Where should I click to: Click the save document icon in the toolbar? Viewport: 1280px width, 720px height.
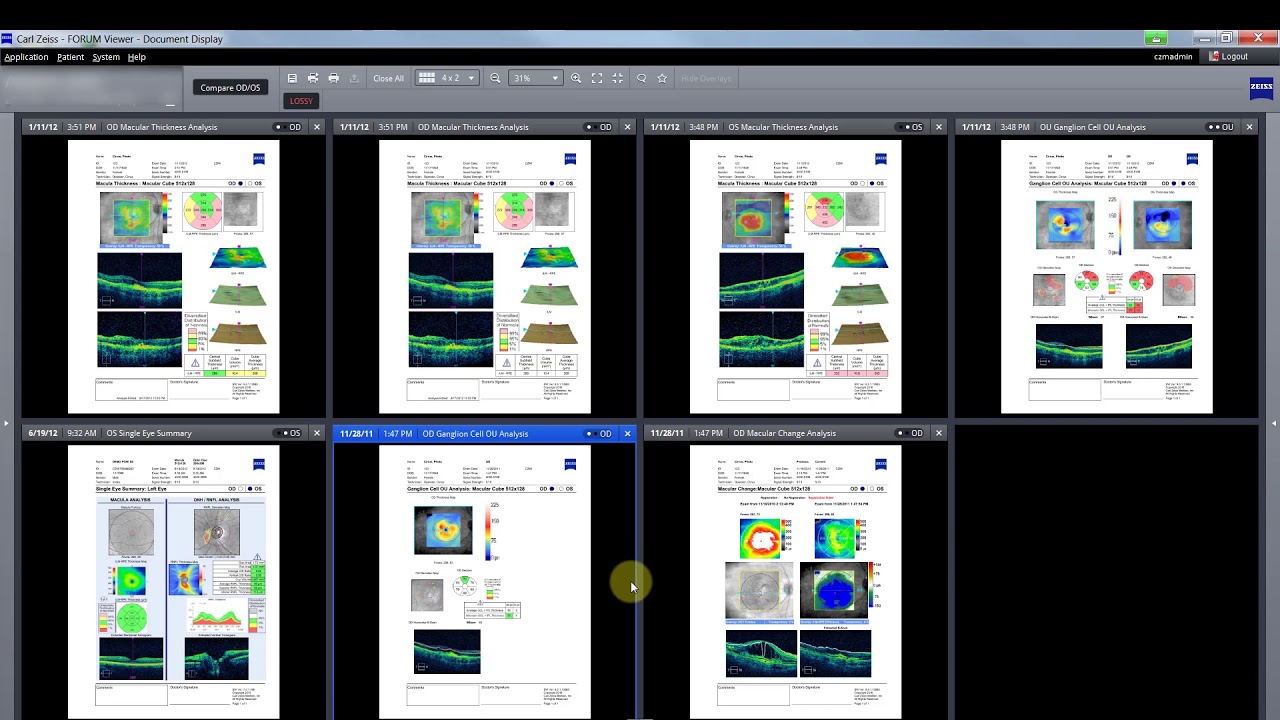click(292, 78)
